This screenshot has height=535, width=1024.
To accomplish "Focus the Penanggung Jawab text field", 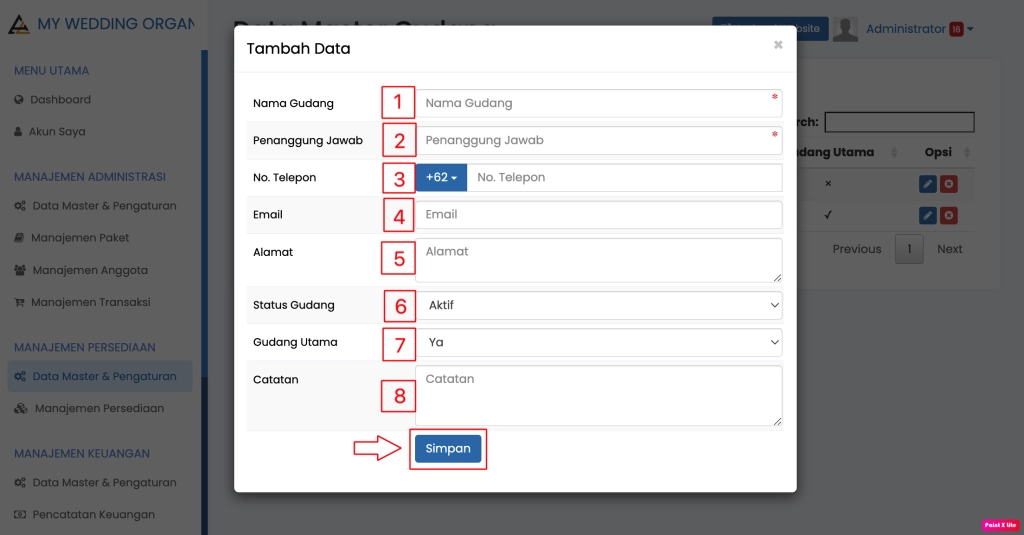I will tap(598, 140).
